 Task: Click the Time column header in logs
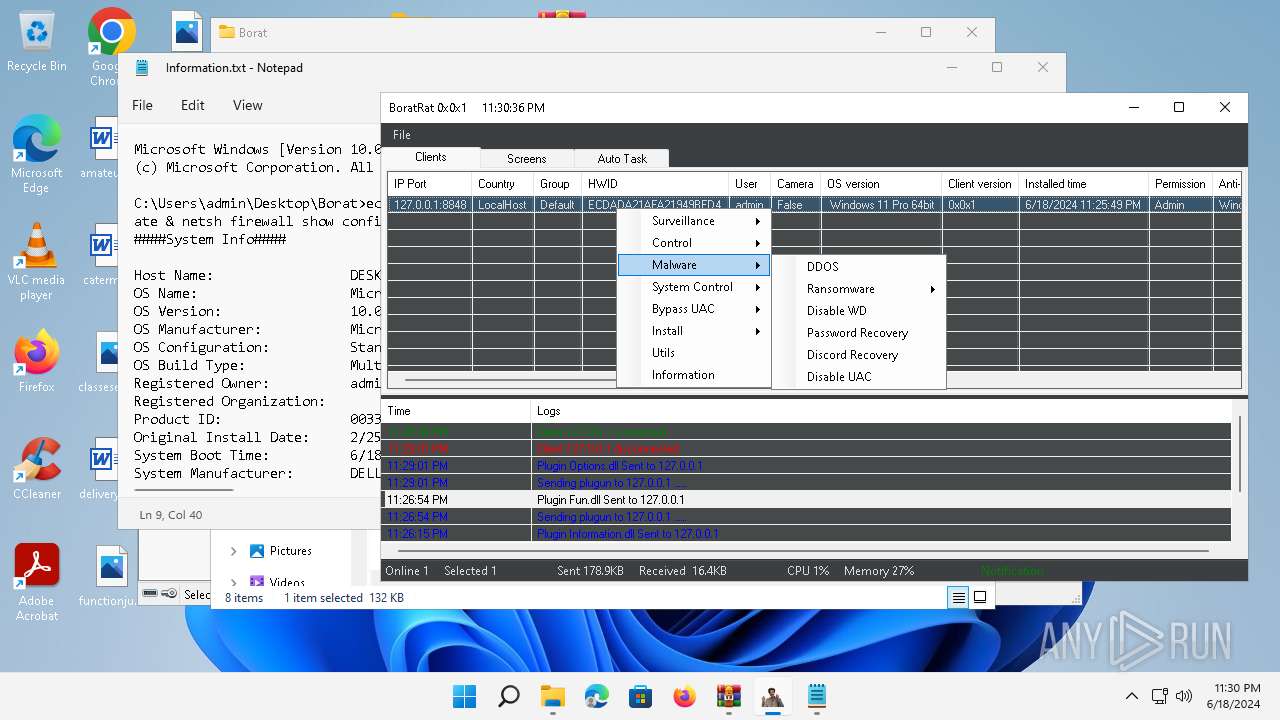[x=456, y=411]
